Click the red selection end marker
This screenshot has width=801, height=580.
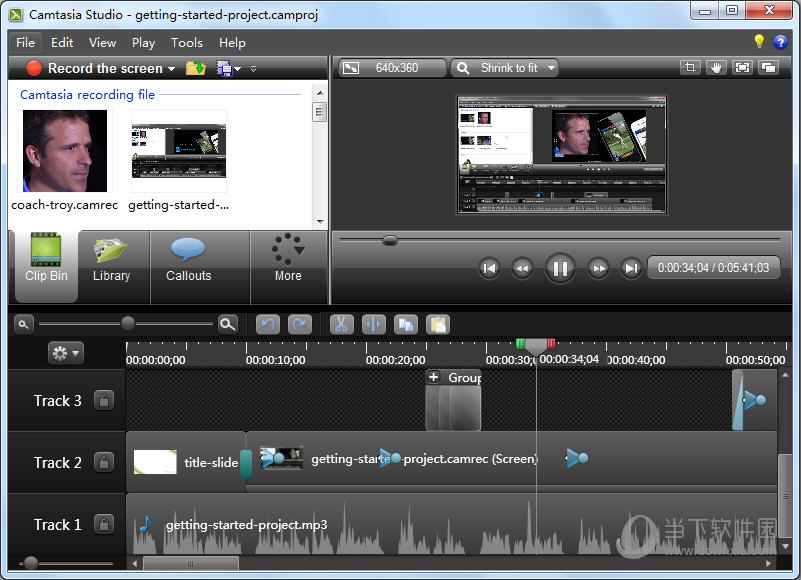point(551,343)
